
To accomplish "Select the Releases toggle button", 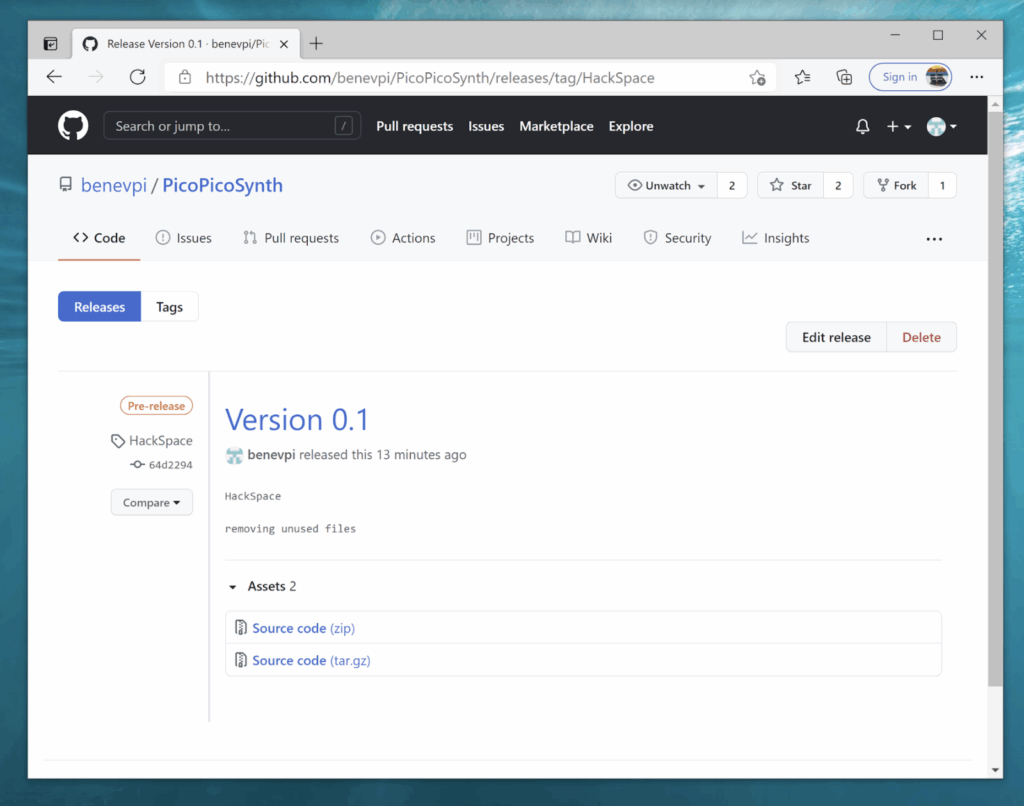I will point(99,307).
